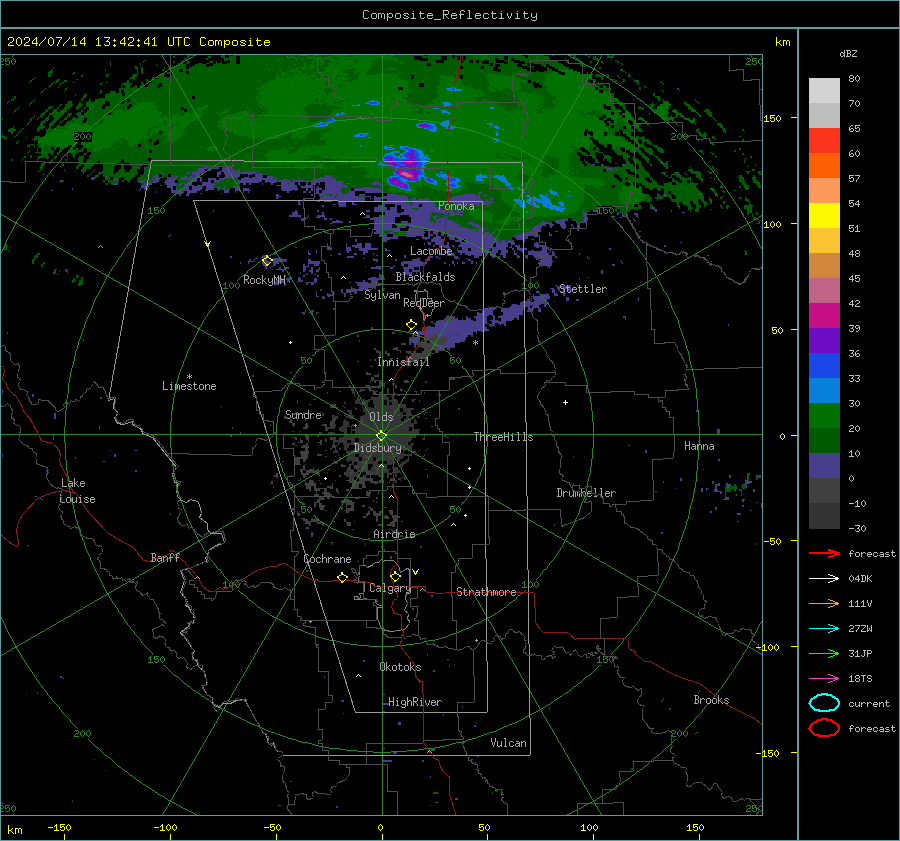The width and height of the screenshot is (900, 841).
Task: Click the yellow 54-51 dBZ color swatch
Action: click(824, 215)
